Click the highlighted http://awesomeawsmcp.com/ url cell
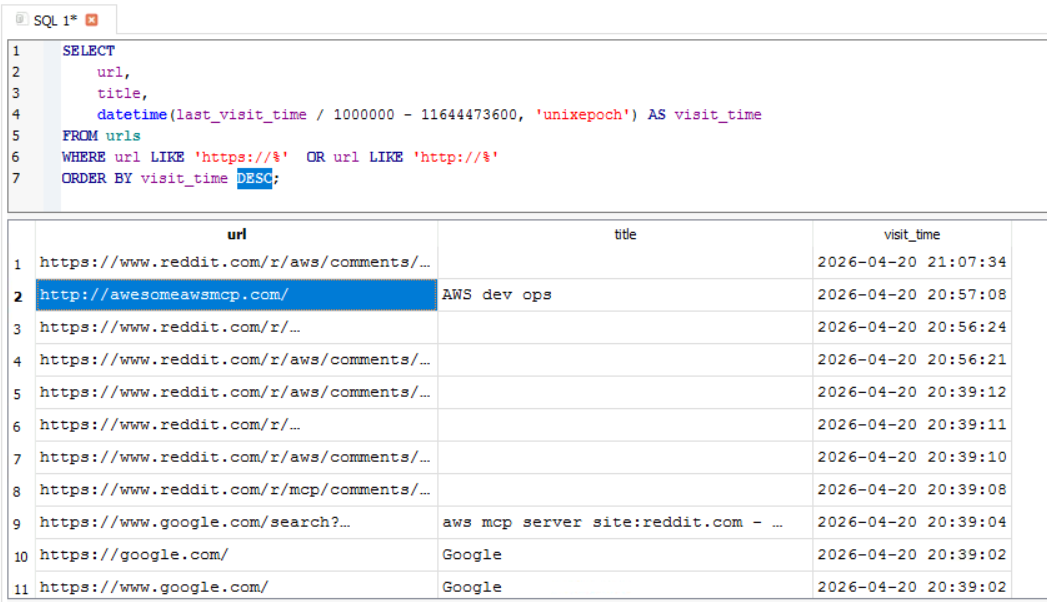 point(236,294)
